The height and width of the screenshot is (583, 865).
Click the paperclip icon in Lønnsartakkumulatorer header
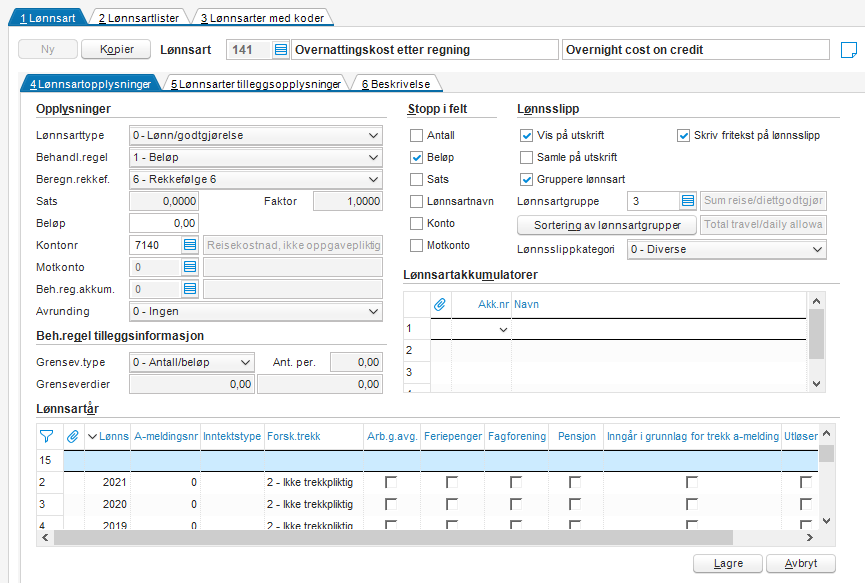click(x=440, y=304)
